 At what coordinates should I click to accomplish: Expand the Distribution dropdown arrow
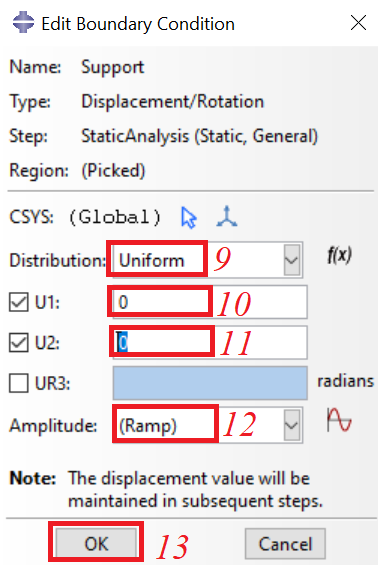point(292,260)
